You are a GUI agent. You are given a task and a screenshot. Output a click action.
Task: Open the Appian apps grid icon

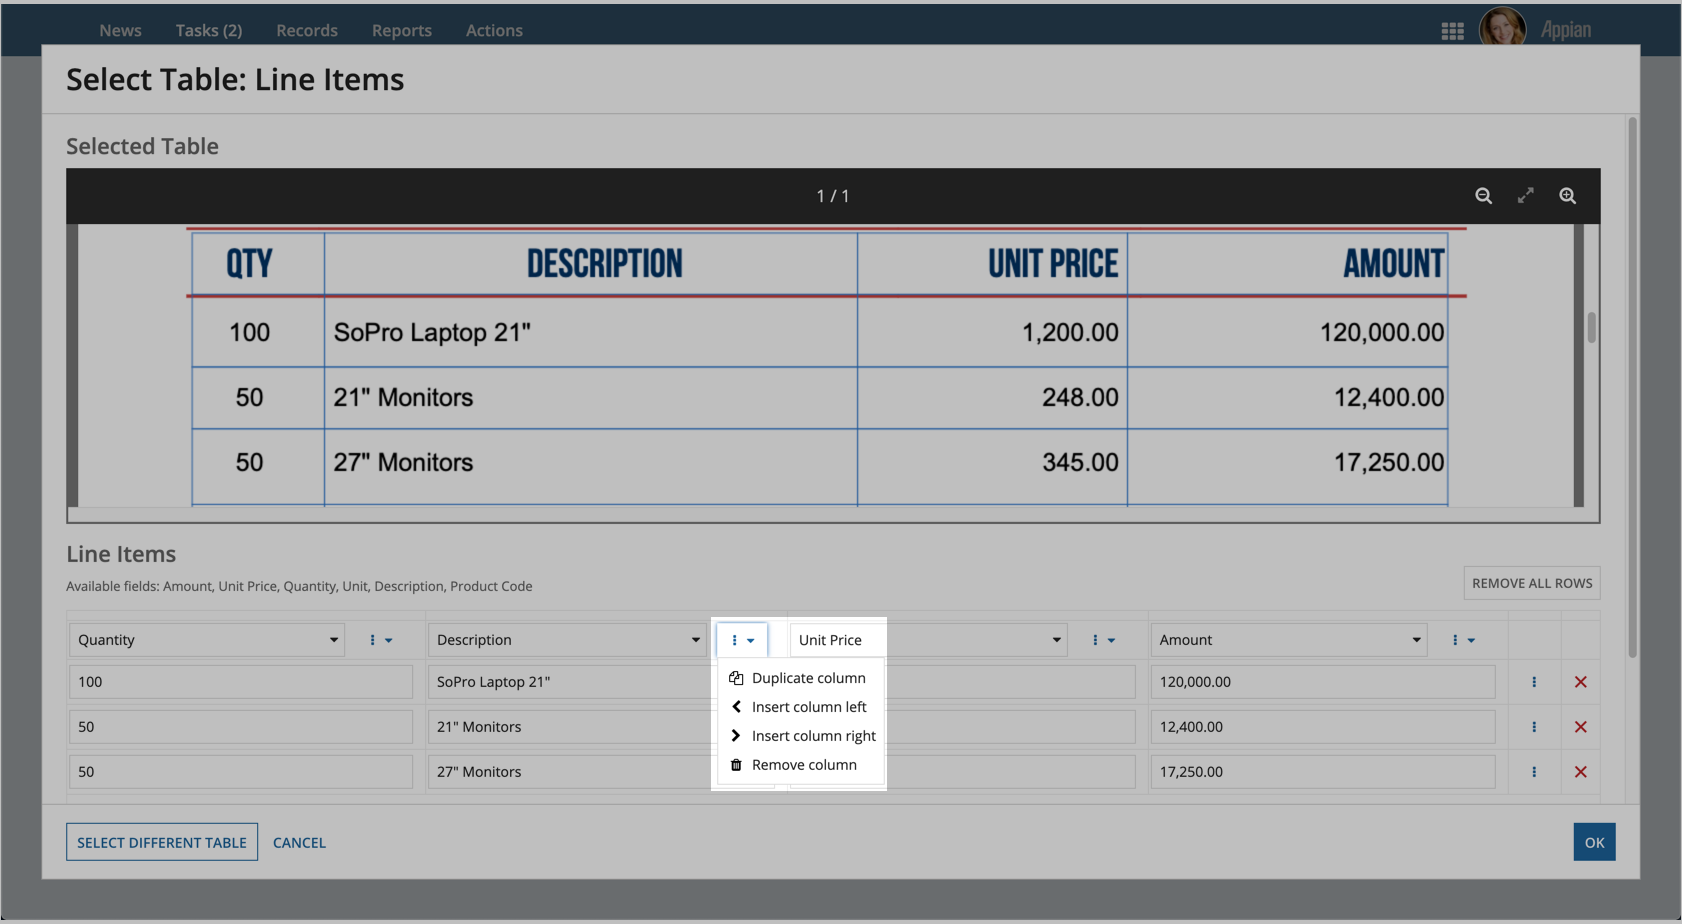click(x=1452, y=31)
